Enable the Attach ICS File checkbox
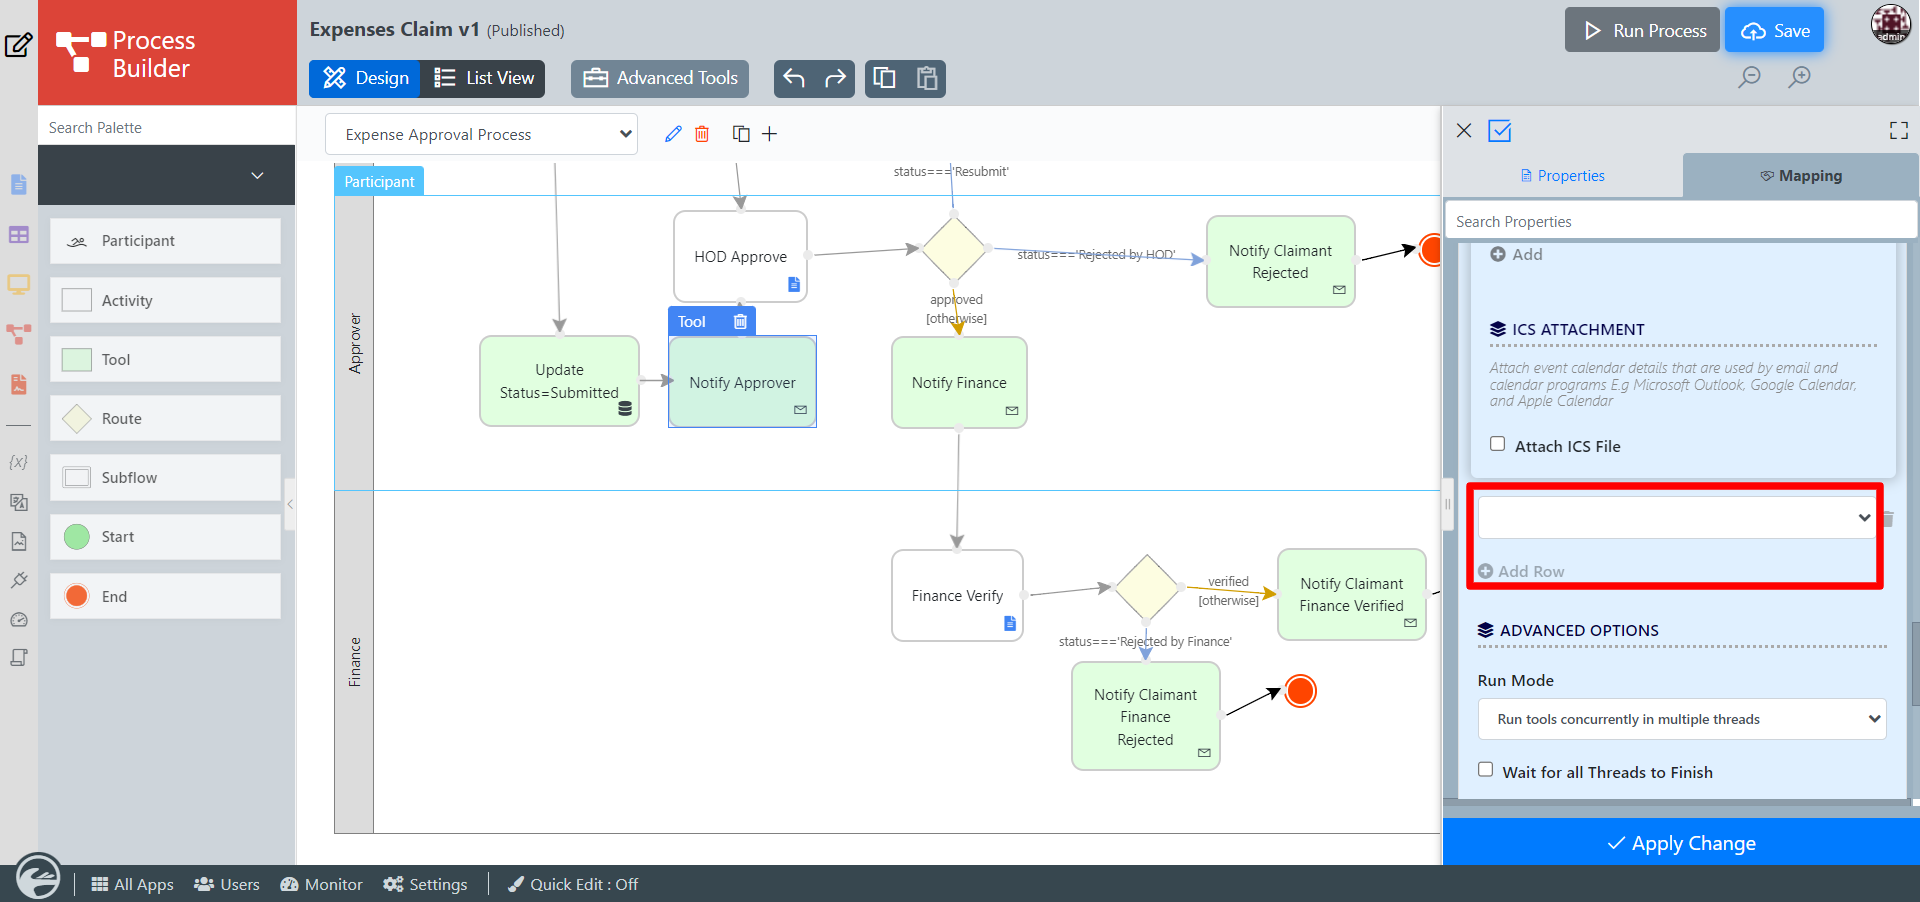 point(1497,444)
